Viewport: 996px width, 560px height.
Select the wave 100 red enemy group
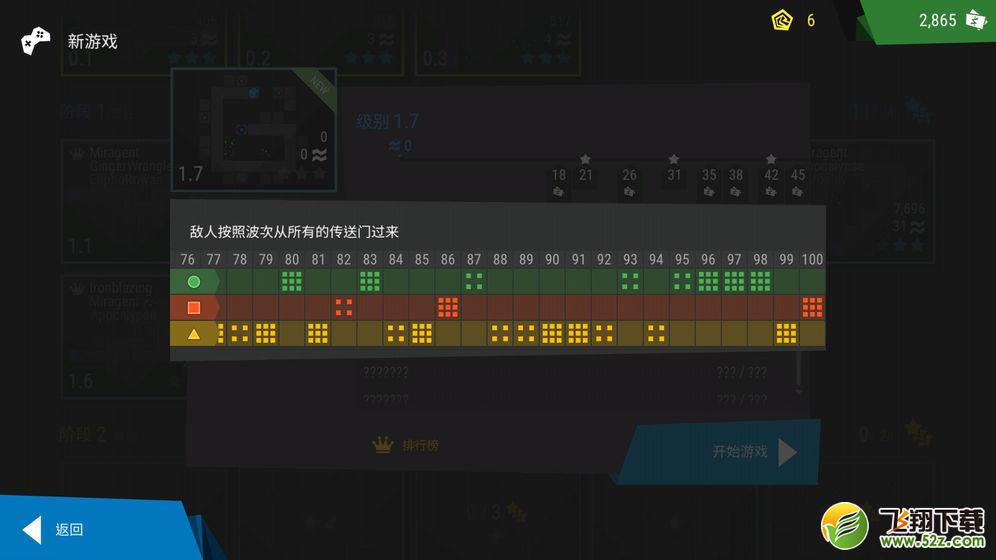(812, 308)
